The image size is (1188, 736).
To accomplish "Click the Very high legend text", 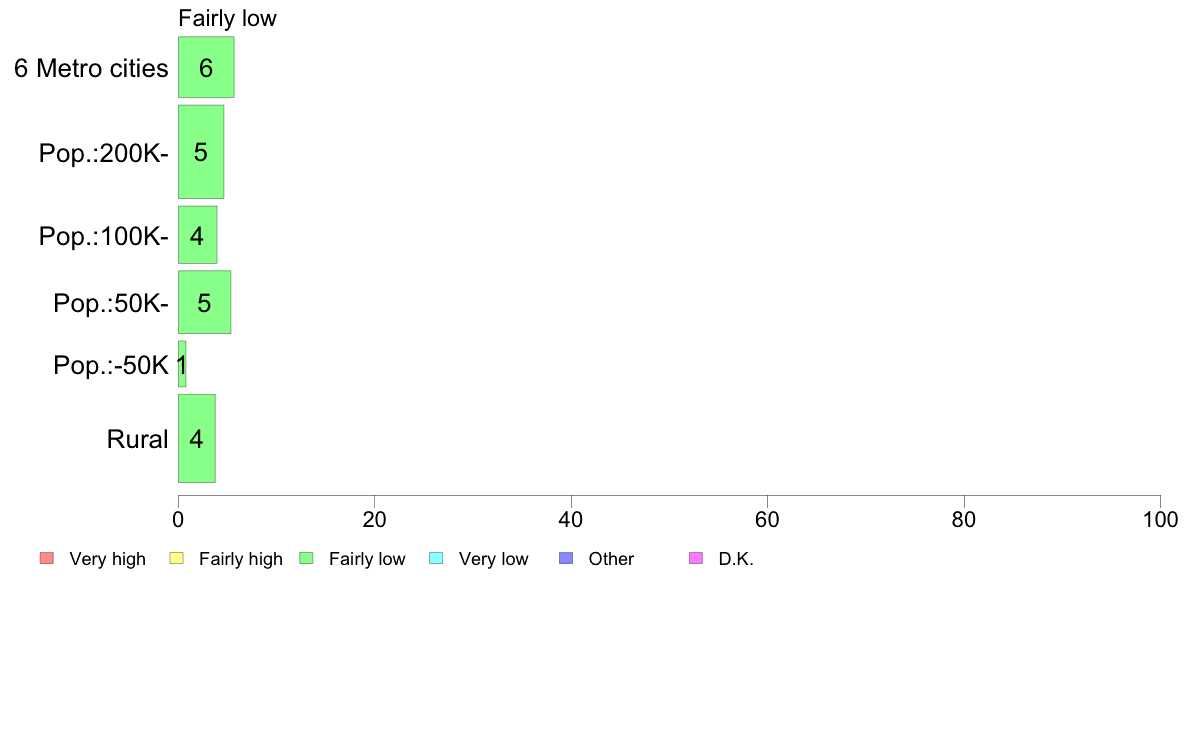I will pos(108,559).
